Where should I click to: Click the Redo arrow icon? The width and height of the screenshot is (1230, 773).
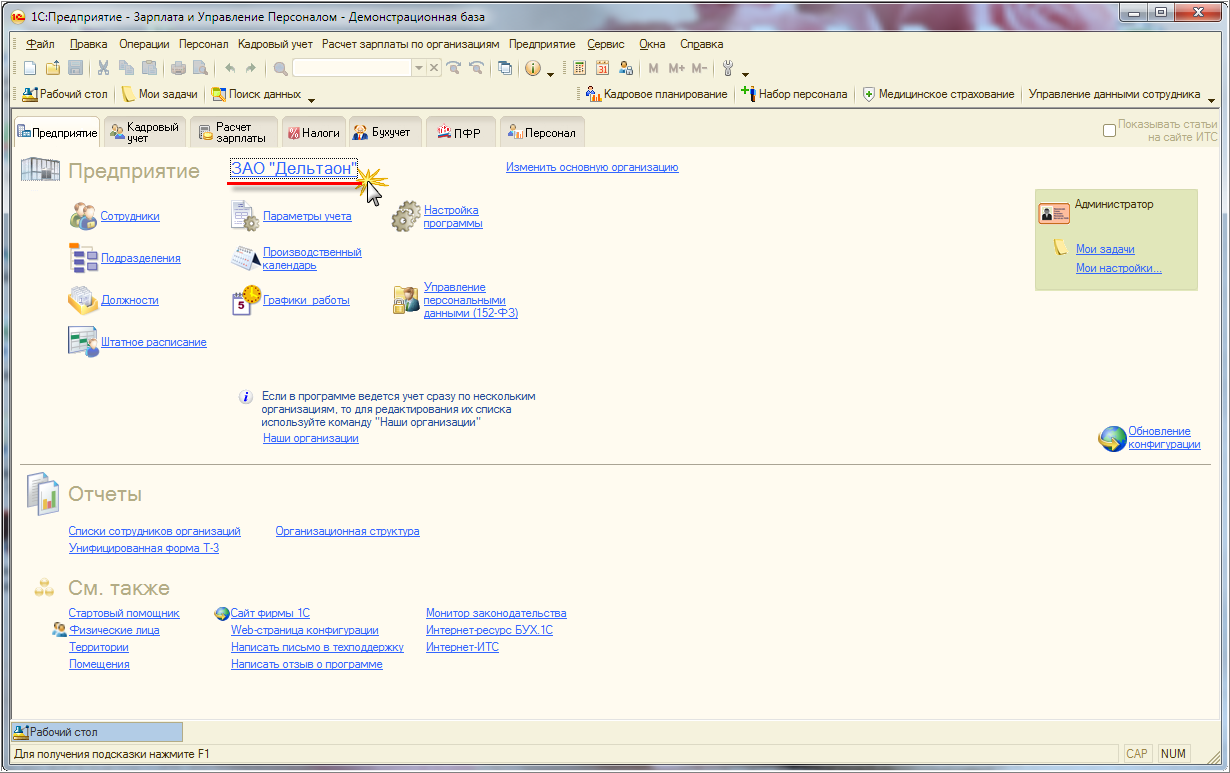(251, 68)
